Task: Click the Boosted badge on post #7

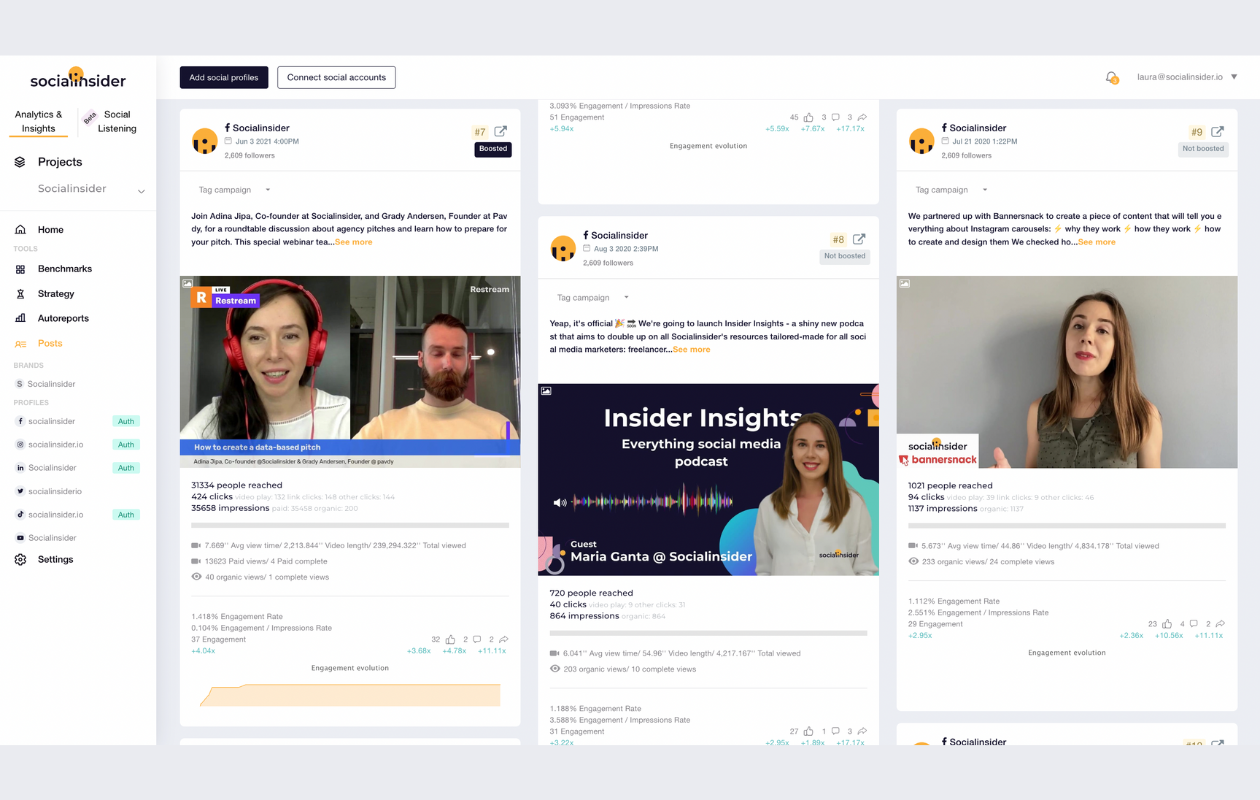Action: (493, 149)
